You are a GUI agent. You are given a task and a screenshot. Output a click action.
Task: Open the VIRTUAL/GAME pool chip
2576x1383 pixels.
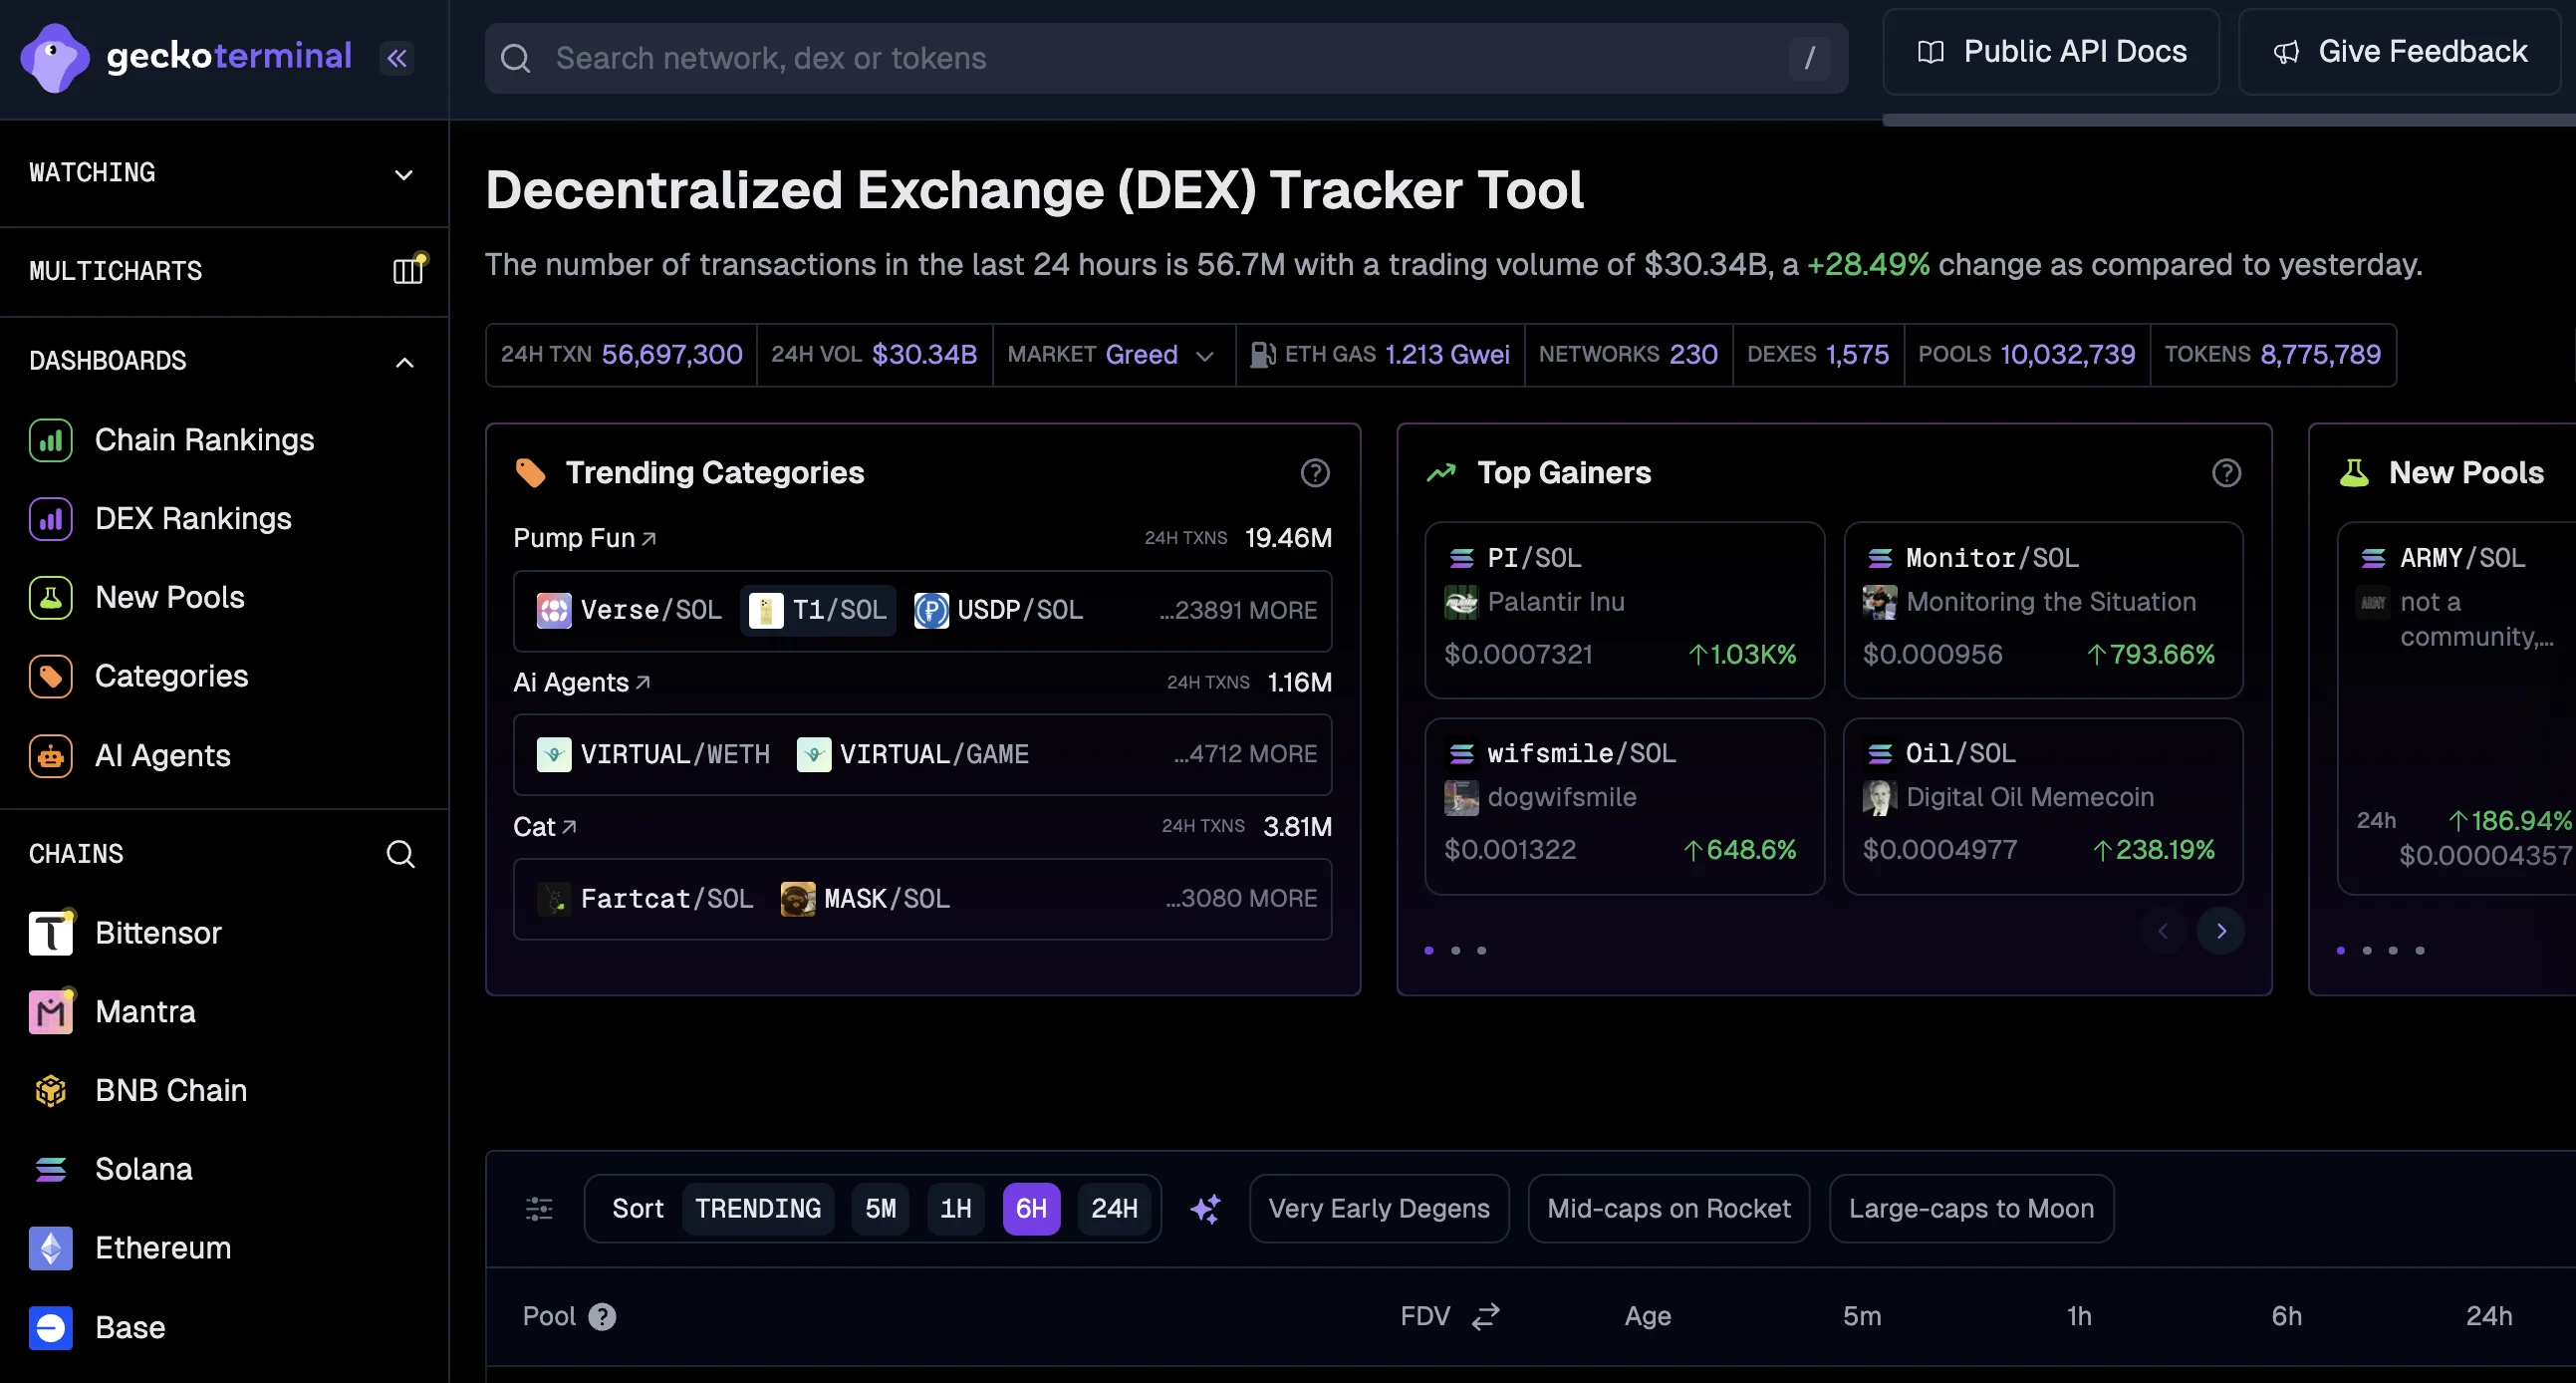click(913, 754)
